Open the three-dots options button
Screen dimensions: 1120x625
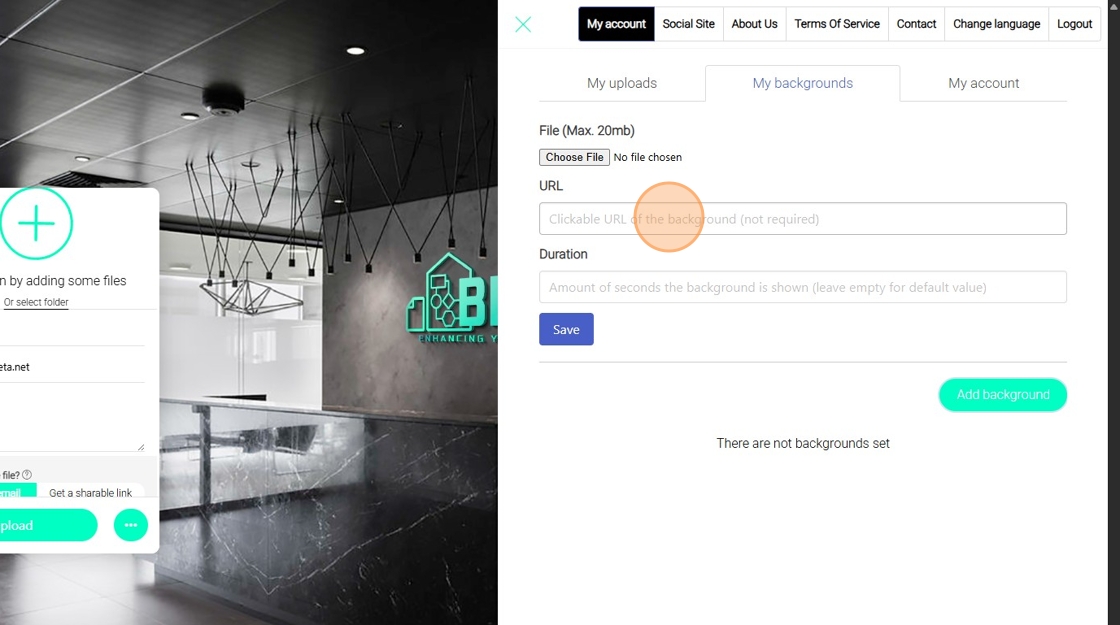(x=131, y=525)
